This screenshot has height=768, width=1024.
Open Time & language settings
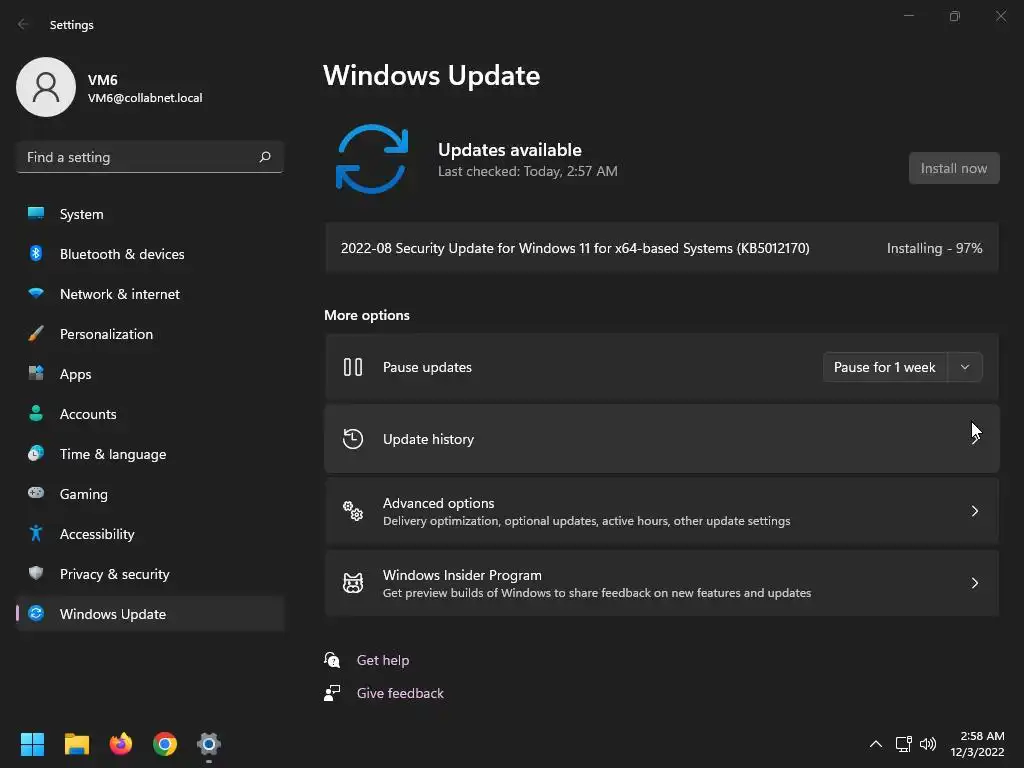[150, 454]
